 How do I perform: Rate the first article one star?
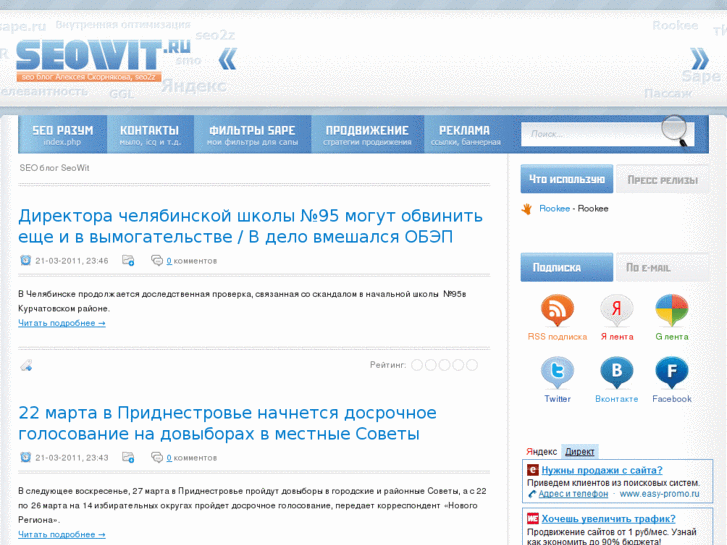click(417, 365)
